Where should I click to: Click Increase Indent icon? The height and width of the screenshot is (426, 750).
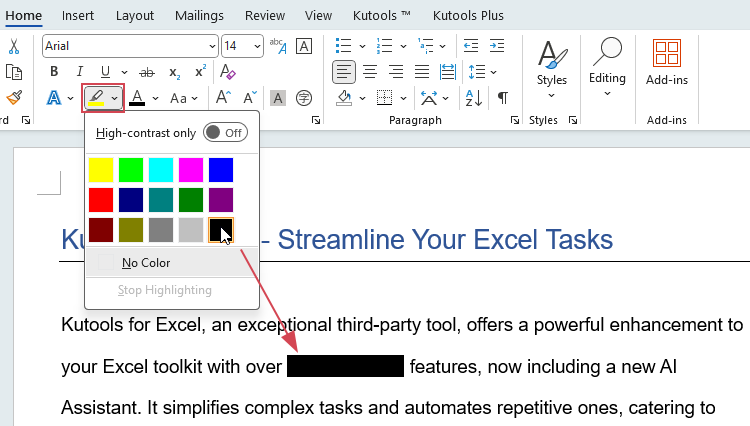pyautogui.click(x=496, y=46)
